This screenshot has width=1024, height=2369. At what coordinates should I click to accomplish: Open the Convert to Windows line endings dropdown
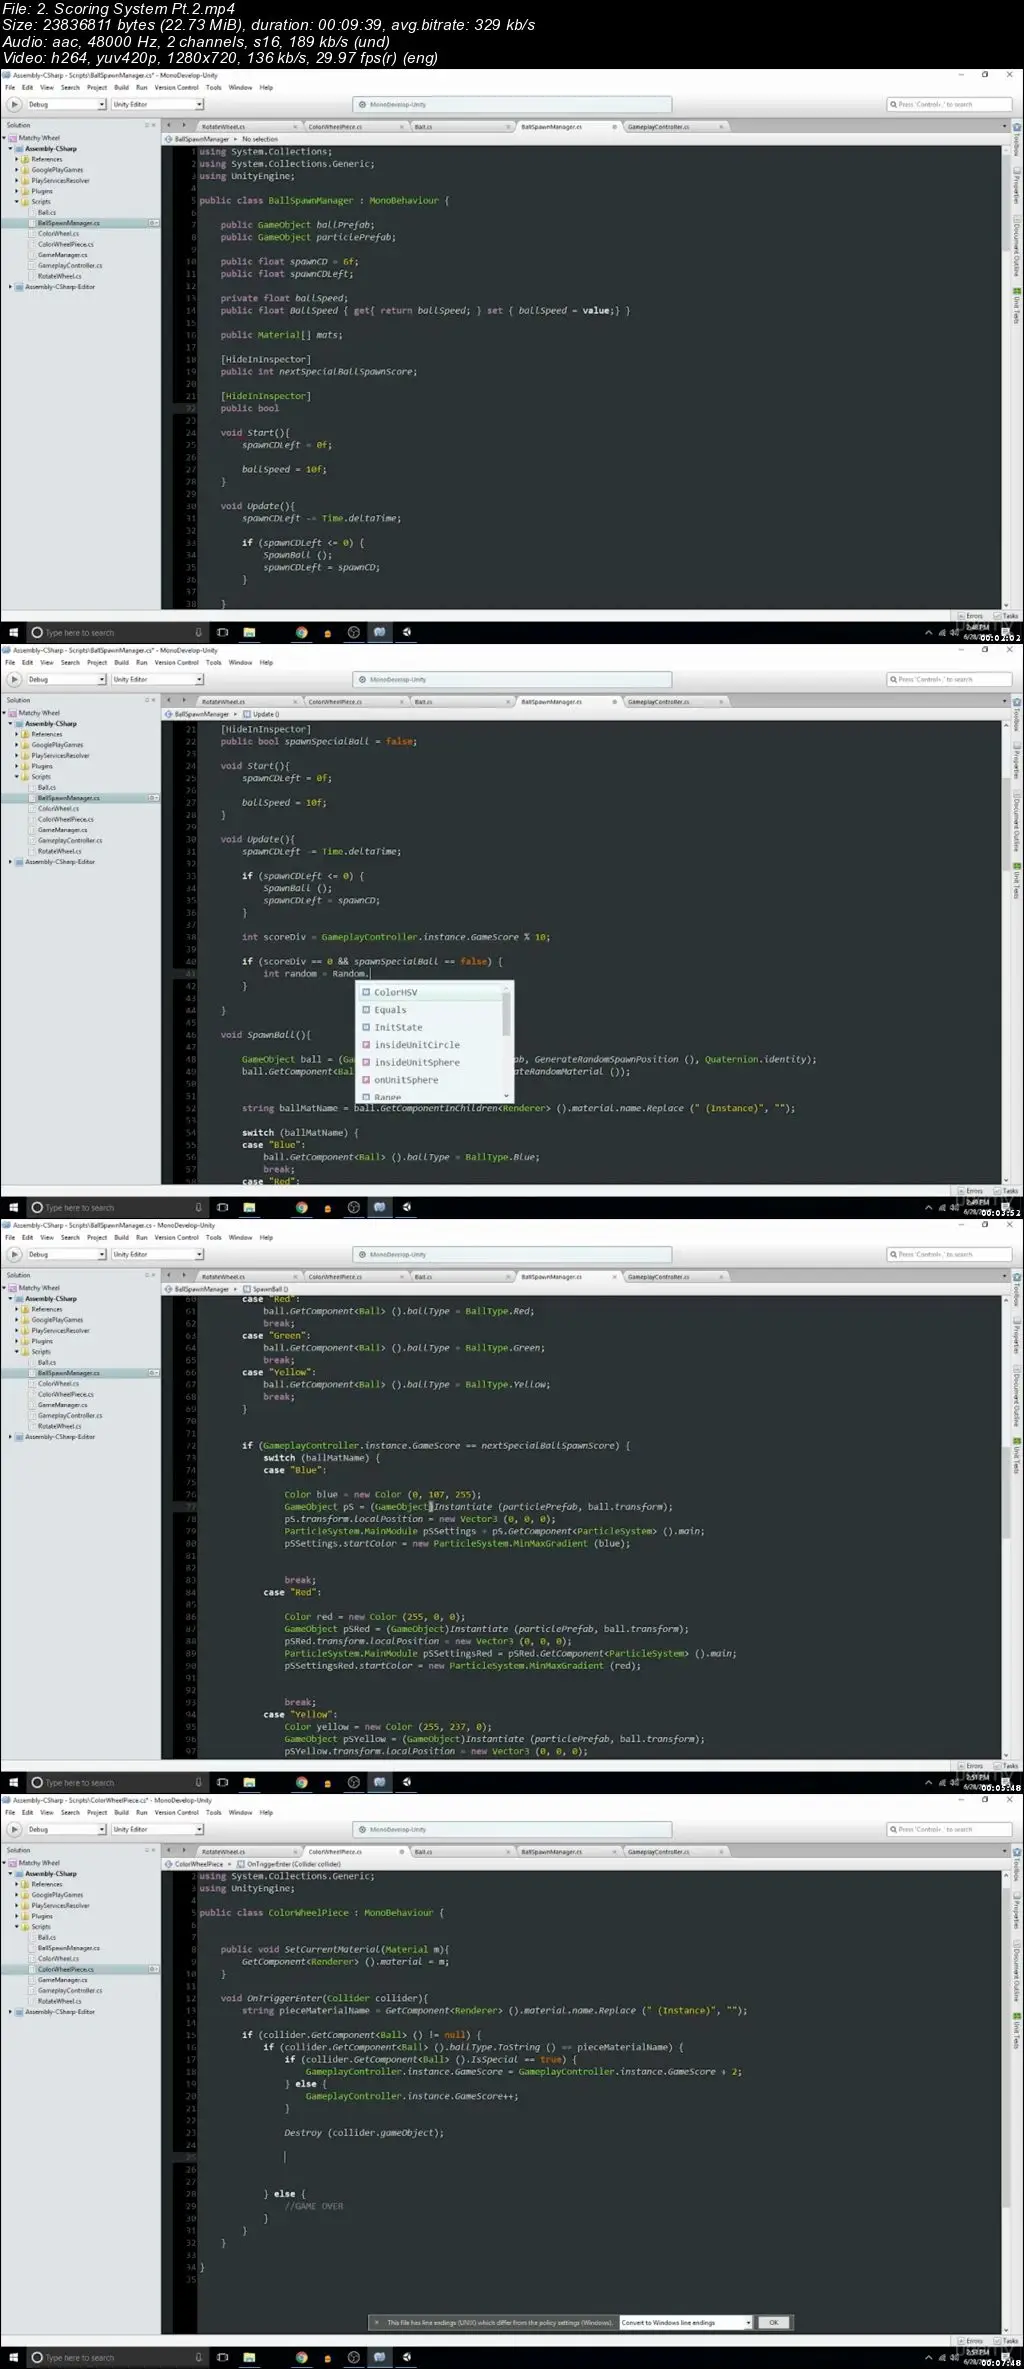(x=685, y=2322)
